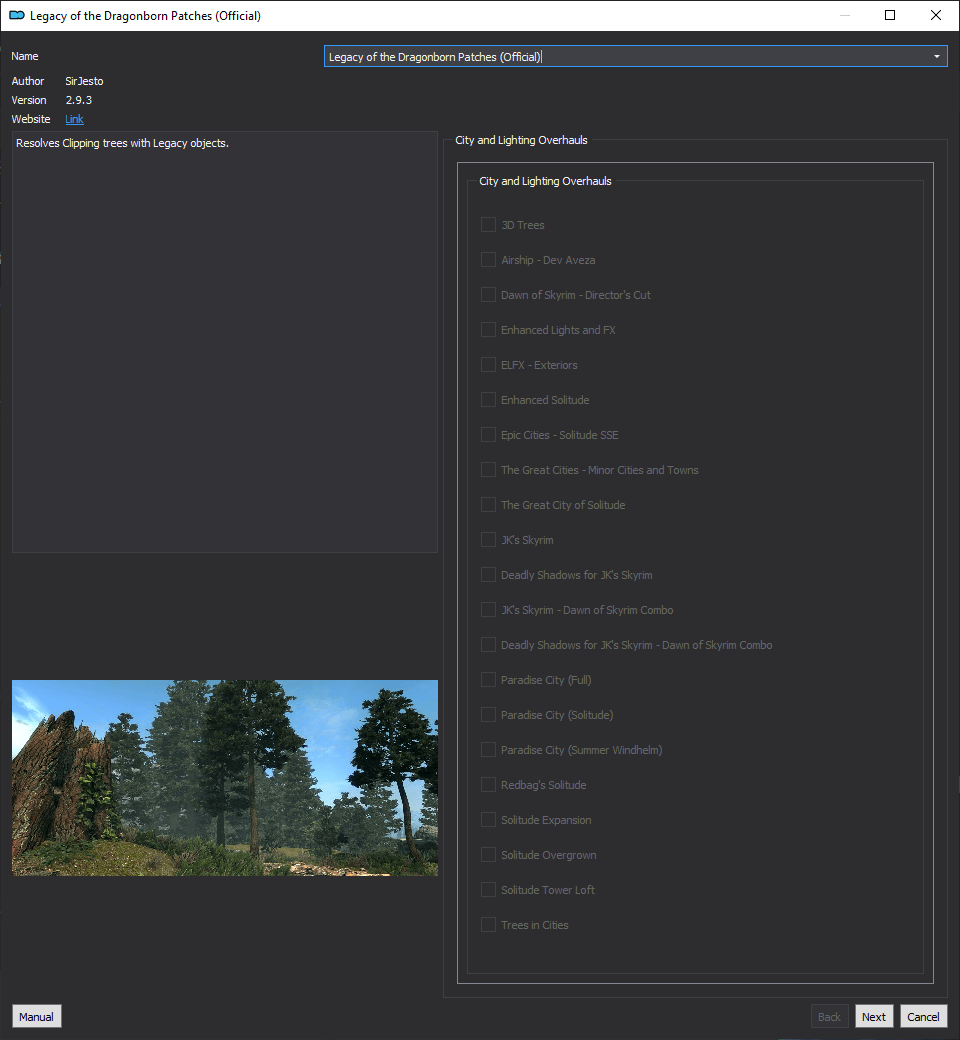The height and width of the screenshot is (1040, 960).
Task: Toggle the Trees in Cities checkbox
Action: click(488, 925)
